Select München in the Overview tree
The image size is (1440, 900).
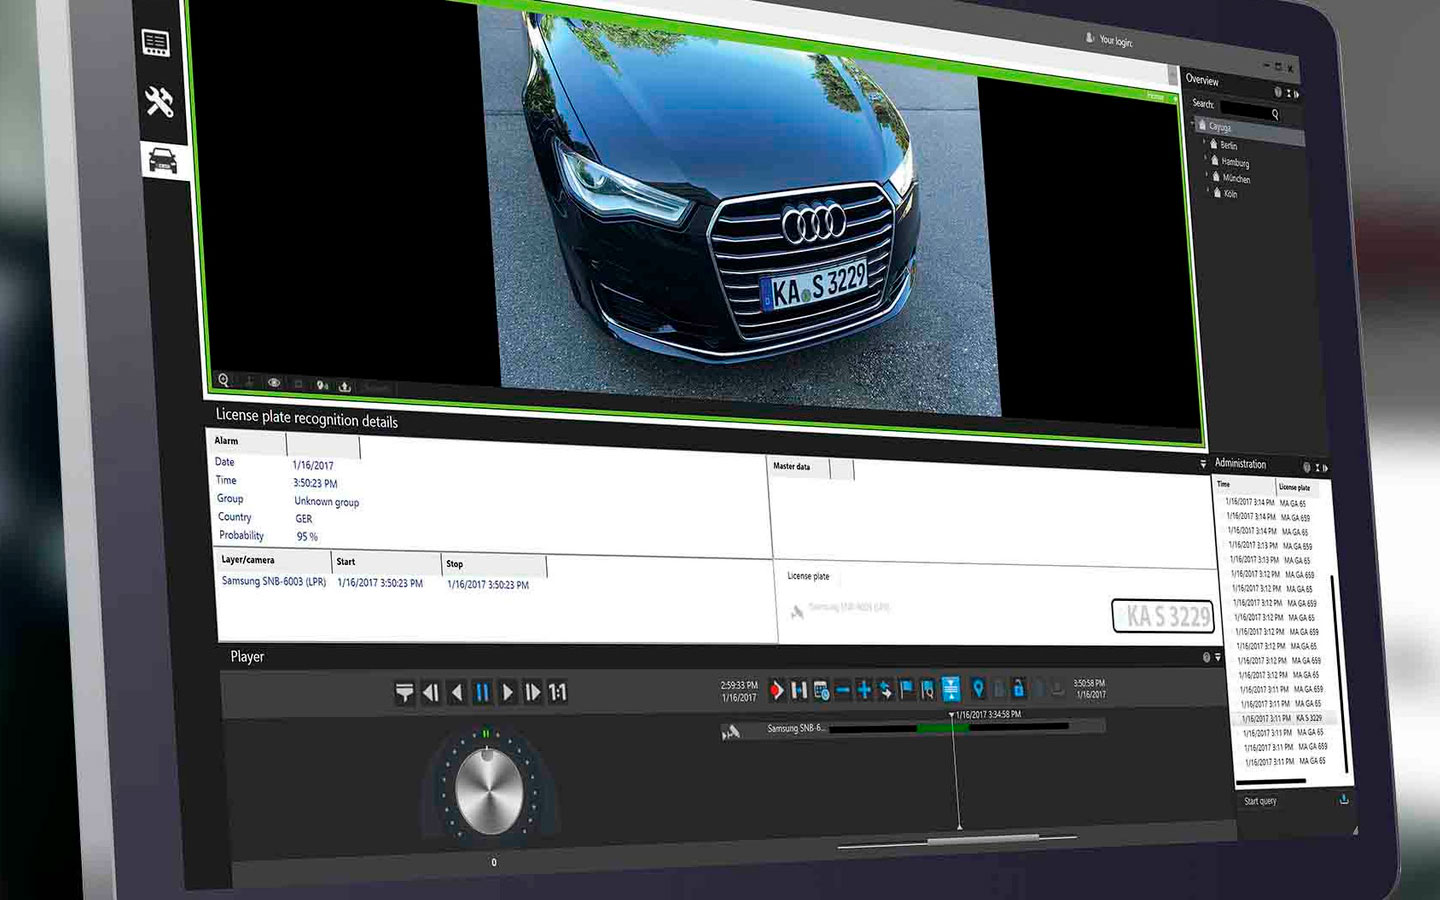tap(1237, 178)
